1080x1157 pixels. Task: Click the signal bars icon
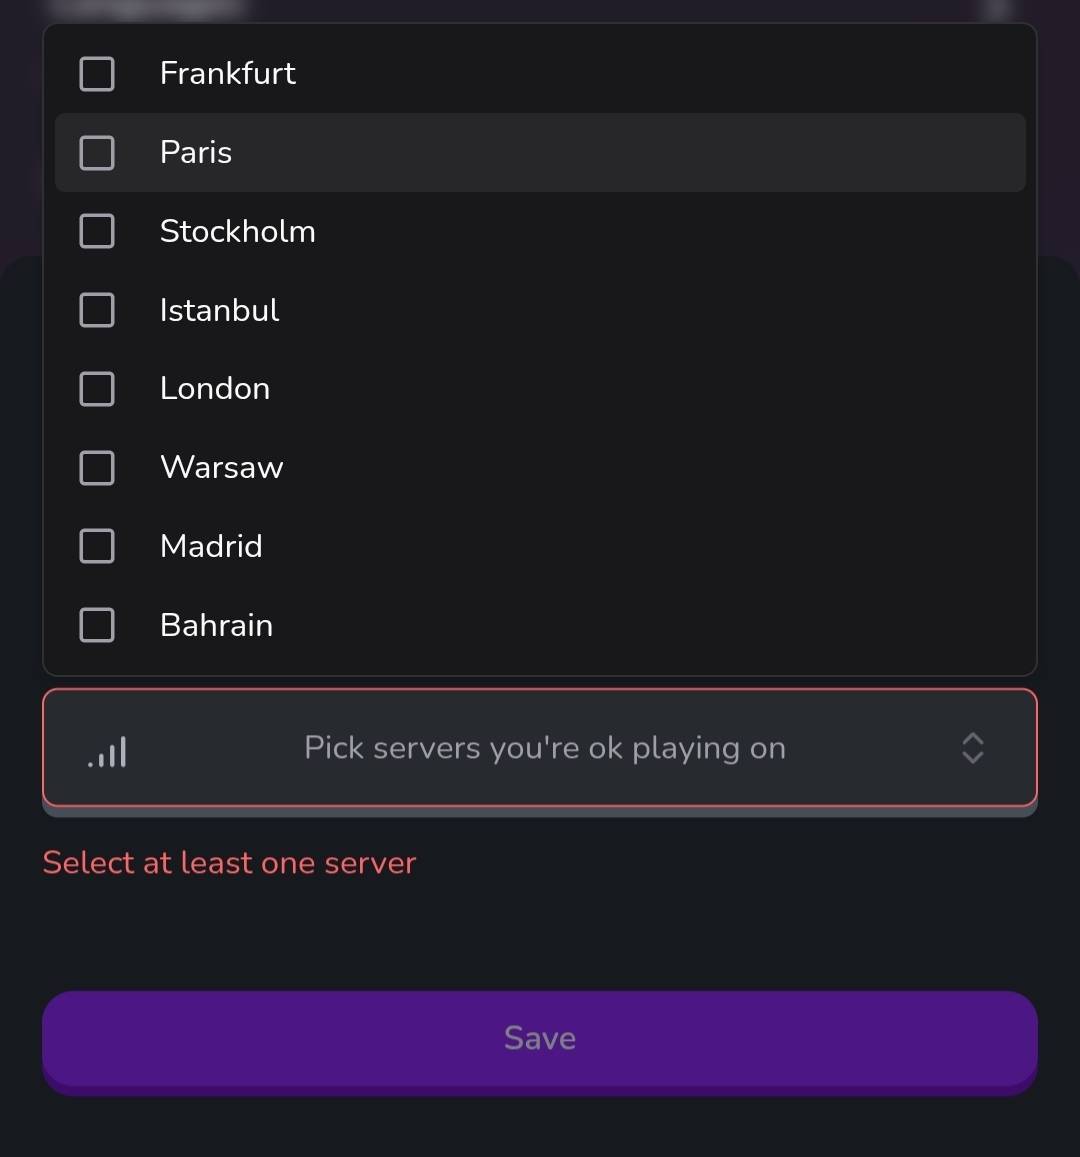pyautogui.click(x=107, y=751)
